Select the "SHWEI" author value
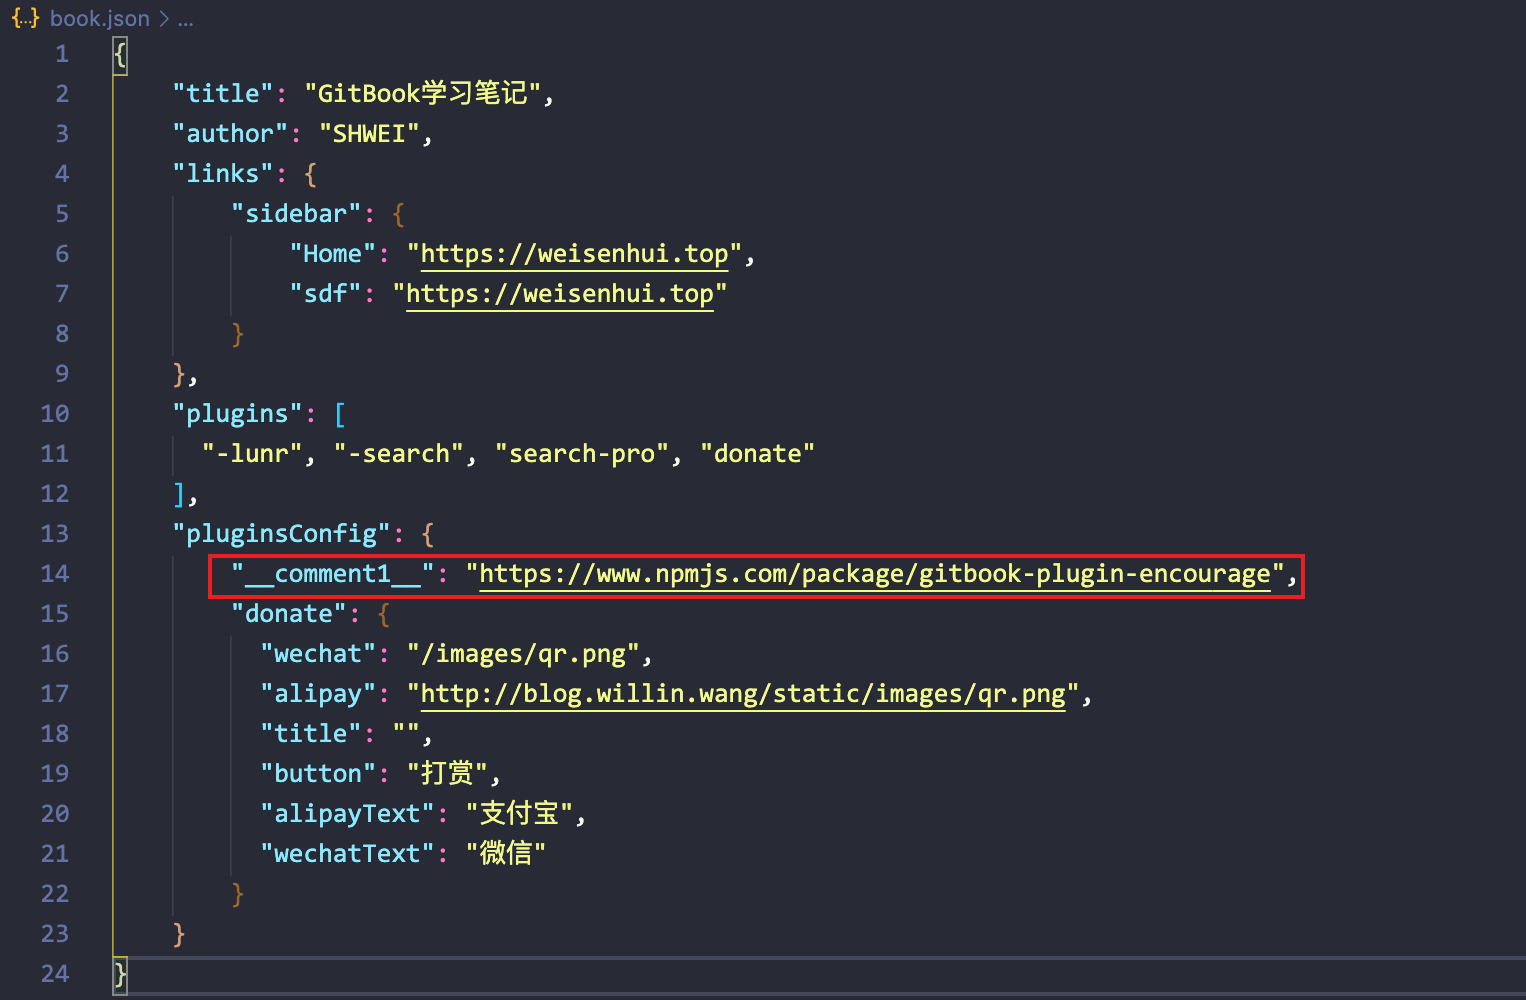The height and width of the screenshot is (1000, 1526). pos(372,132)
